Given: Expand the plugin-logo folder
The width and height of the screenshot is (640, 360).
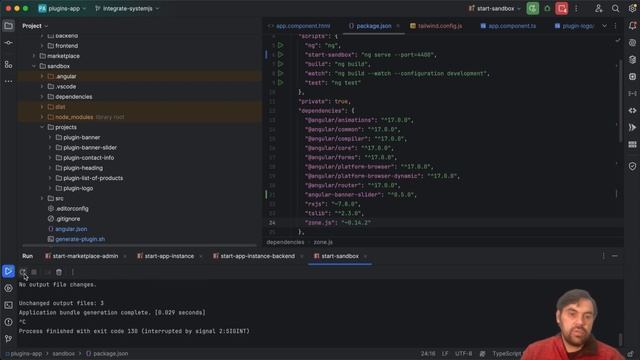Looking at the screenshot, I should pos(50,188).
